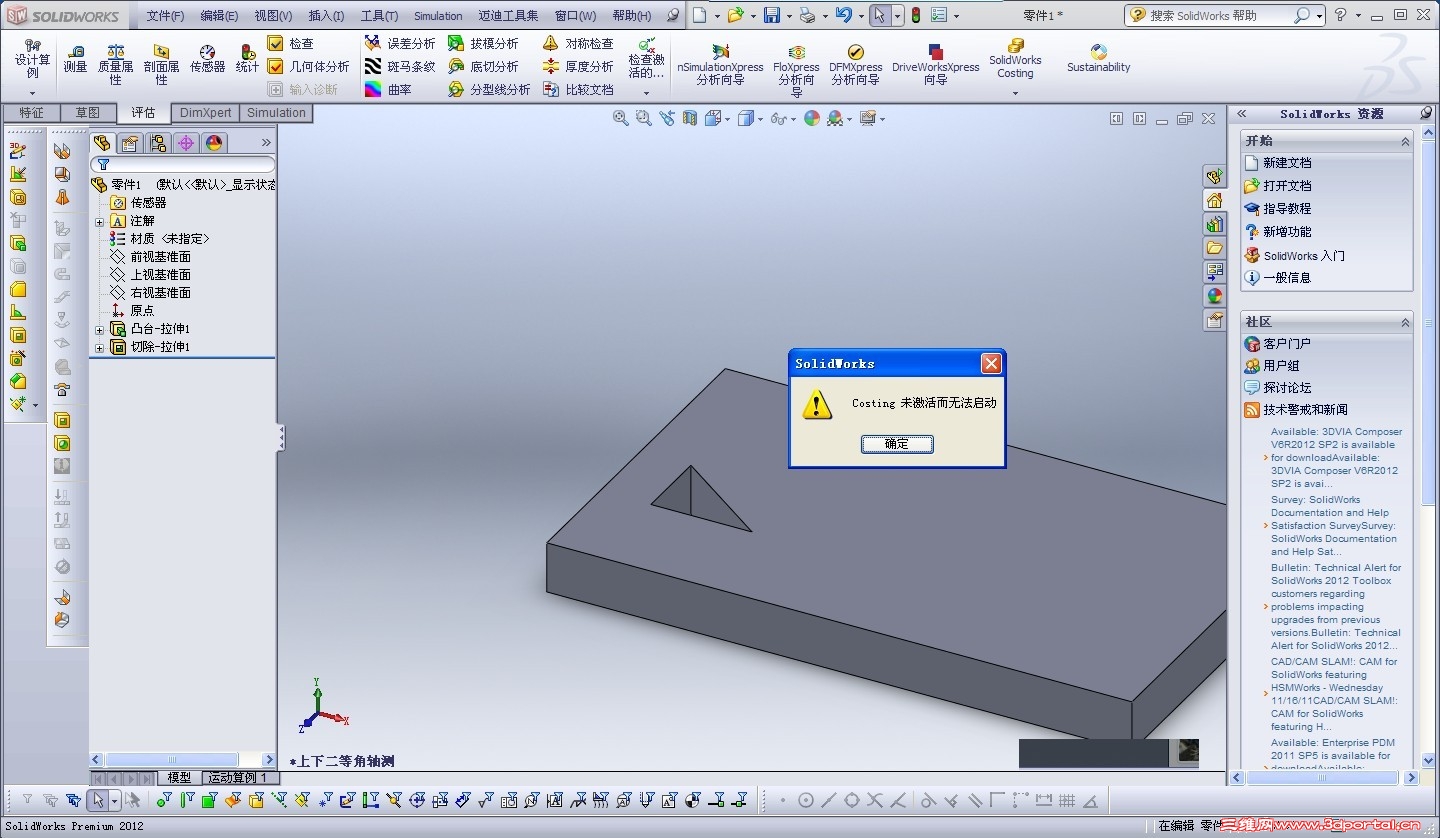The image size is (1440, 838).
Task: Expand the 凸台-拉伸1 feature node
Action: pyautogui.click(x=99, y=329)
